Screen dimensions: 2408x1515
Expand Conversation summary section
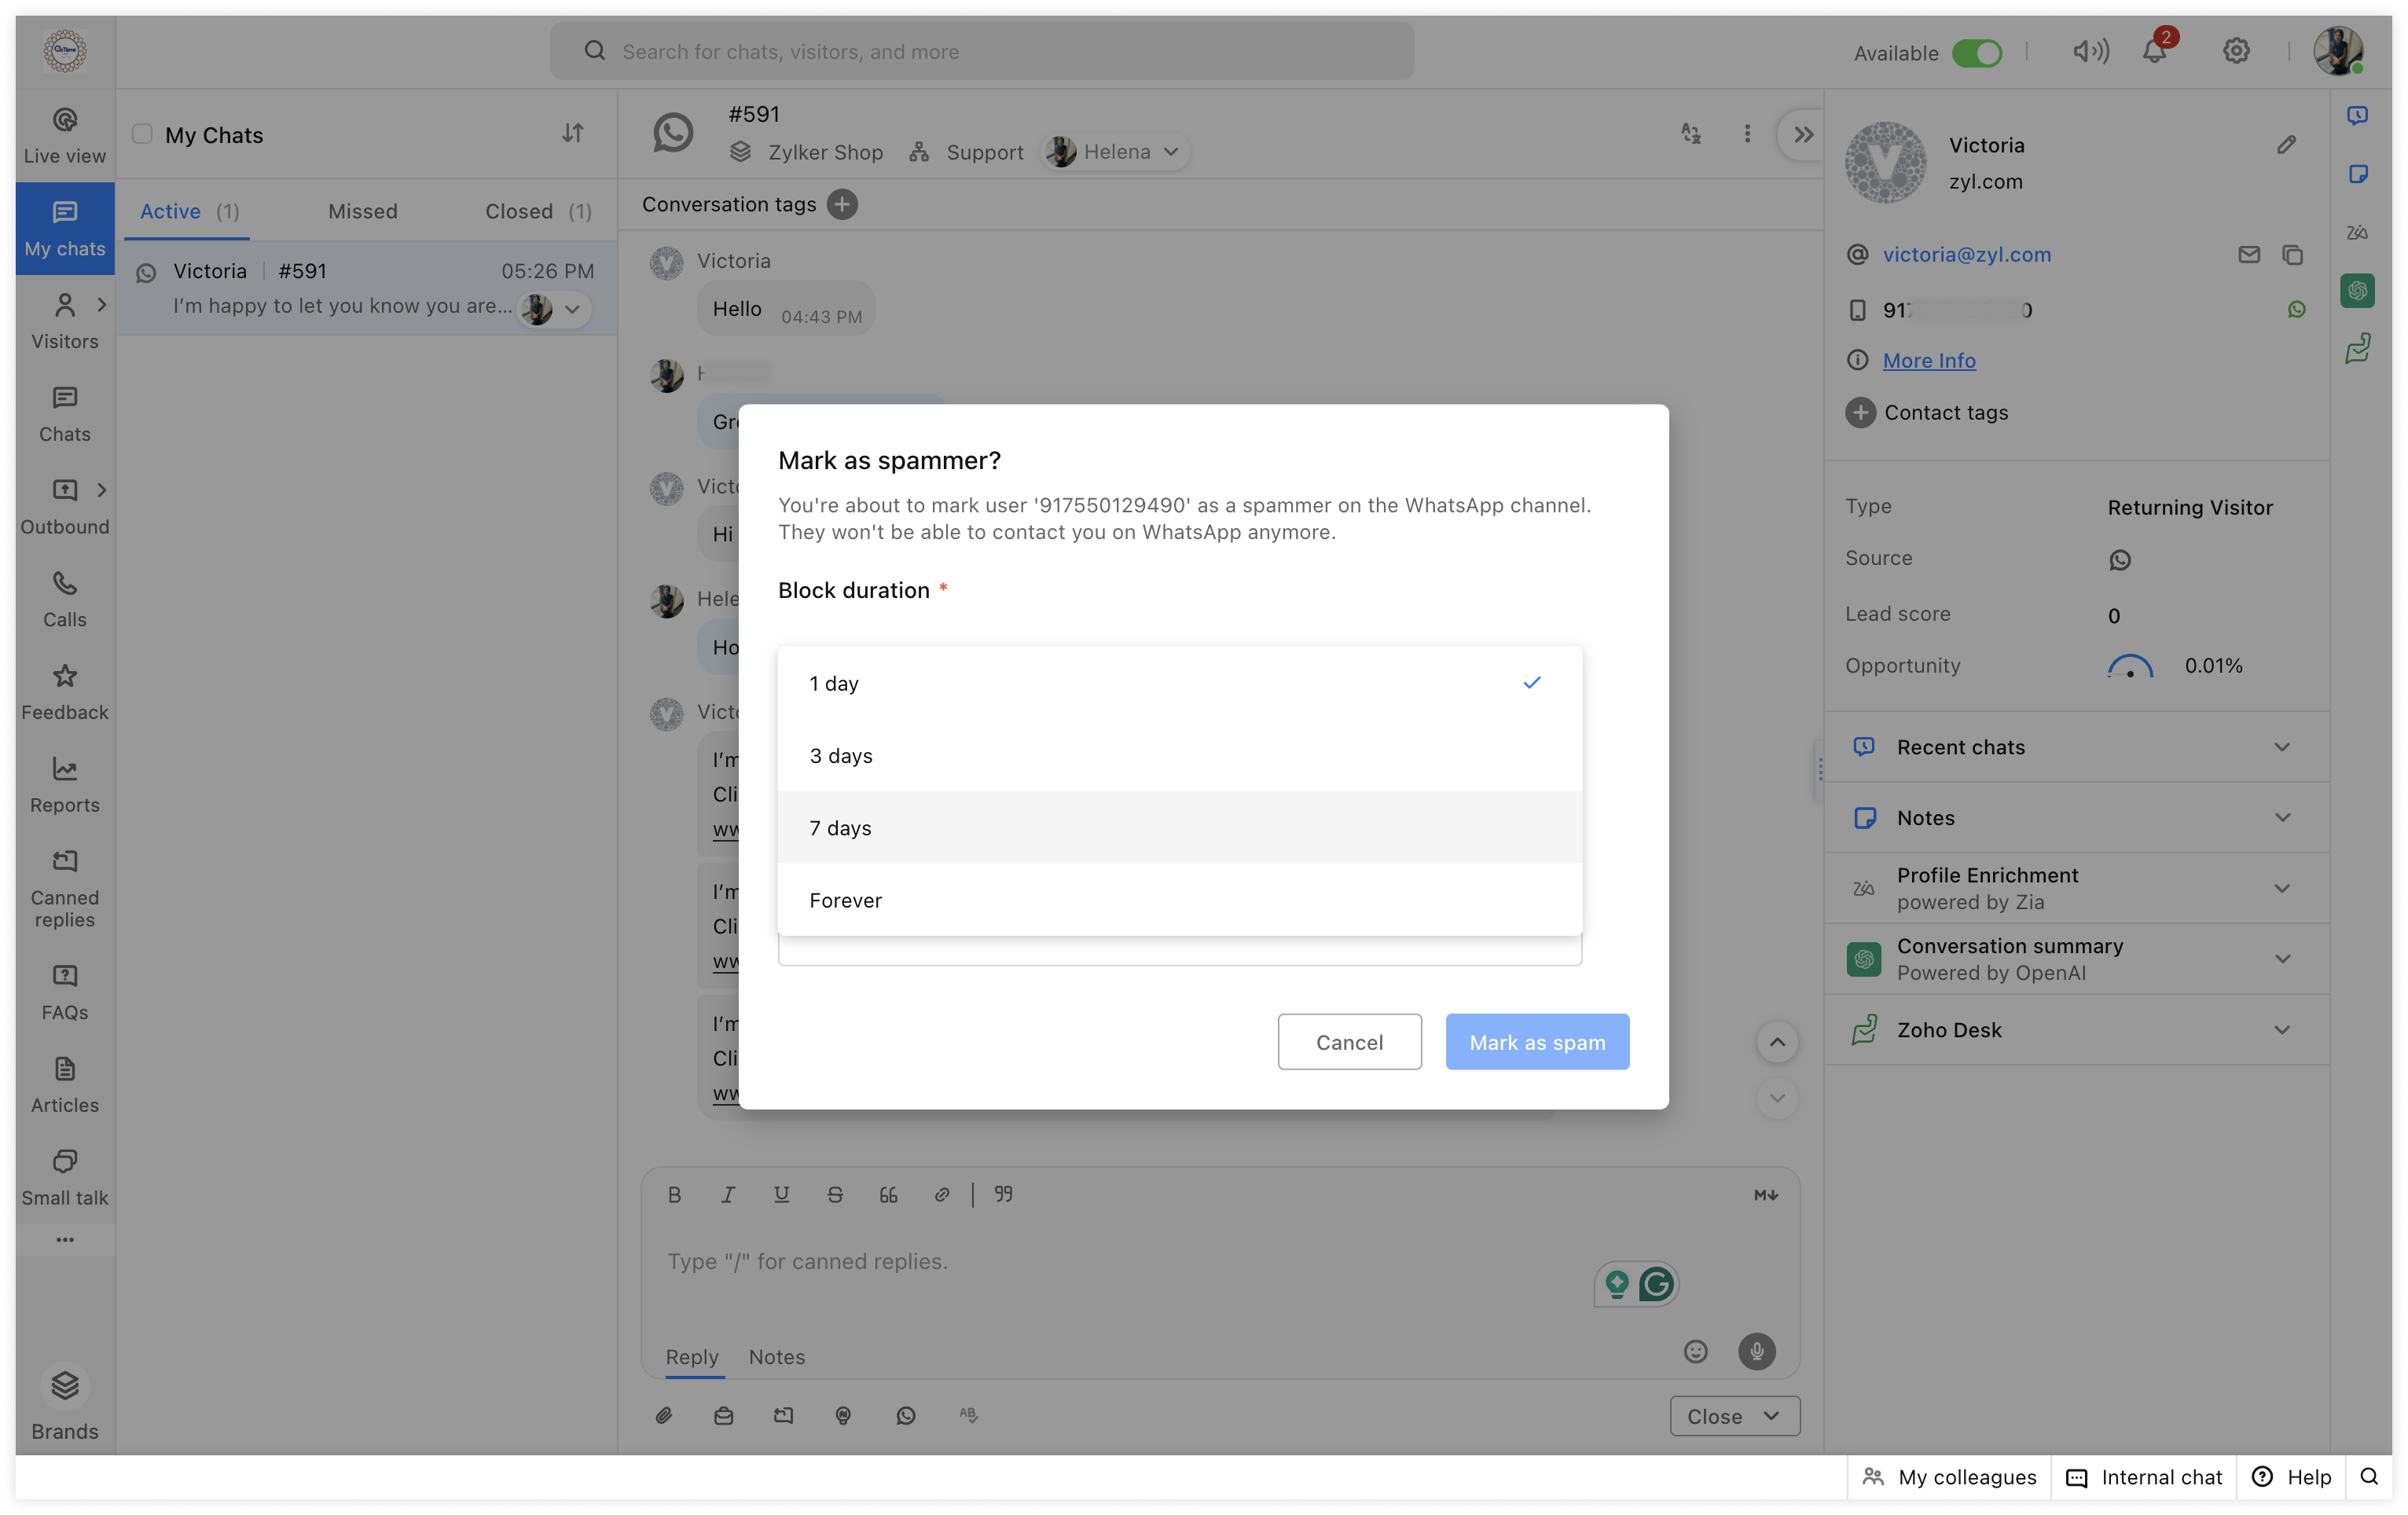click(x=2077, y=958)
